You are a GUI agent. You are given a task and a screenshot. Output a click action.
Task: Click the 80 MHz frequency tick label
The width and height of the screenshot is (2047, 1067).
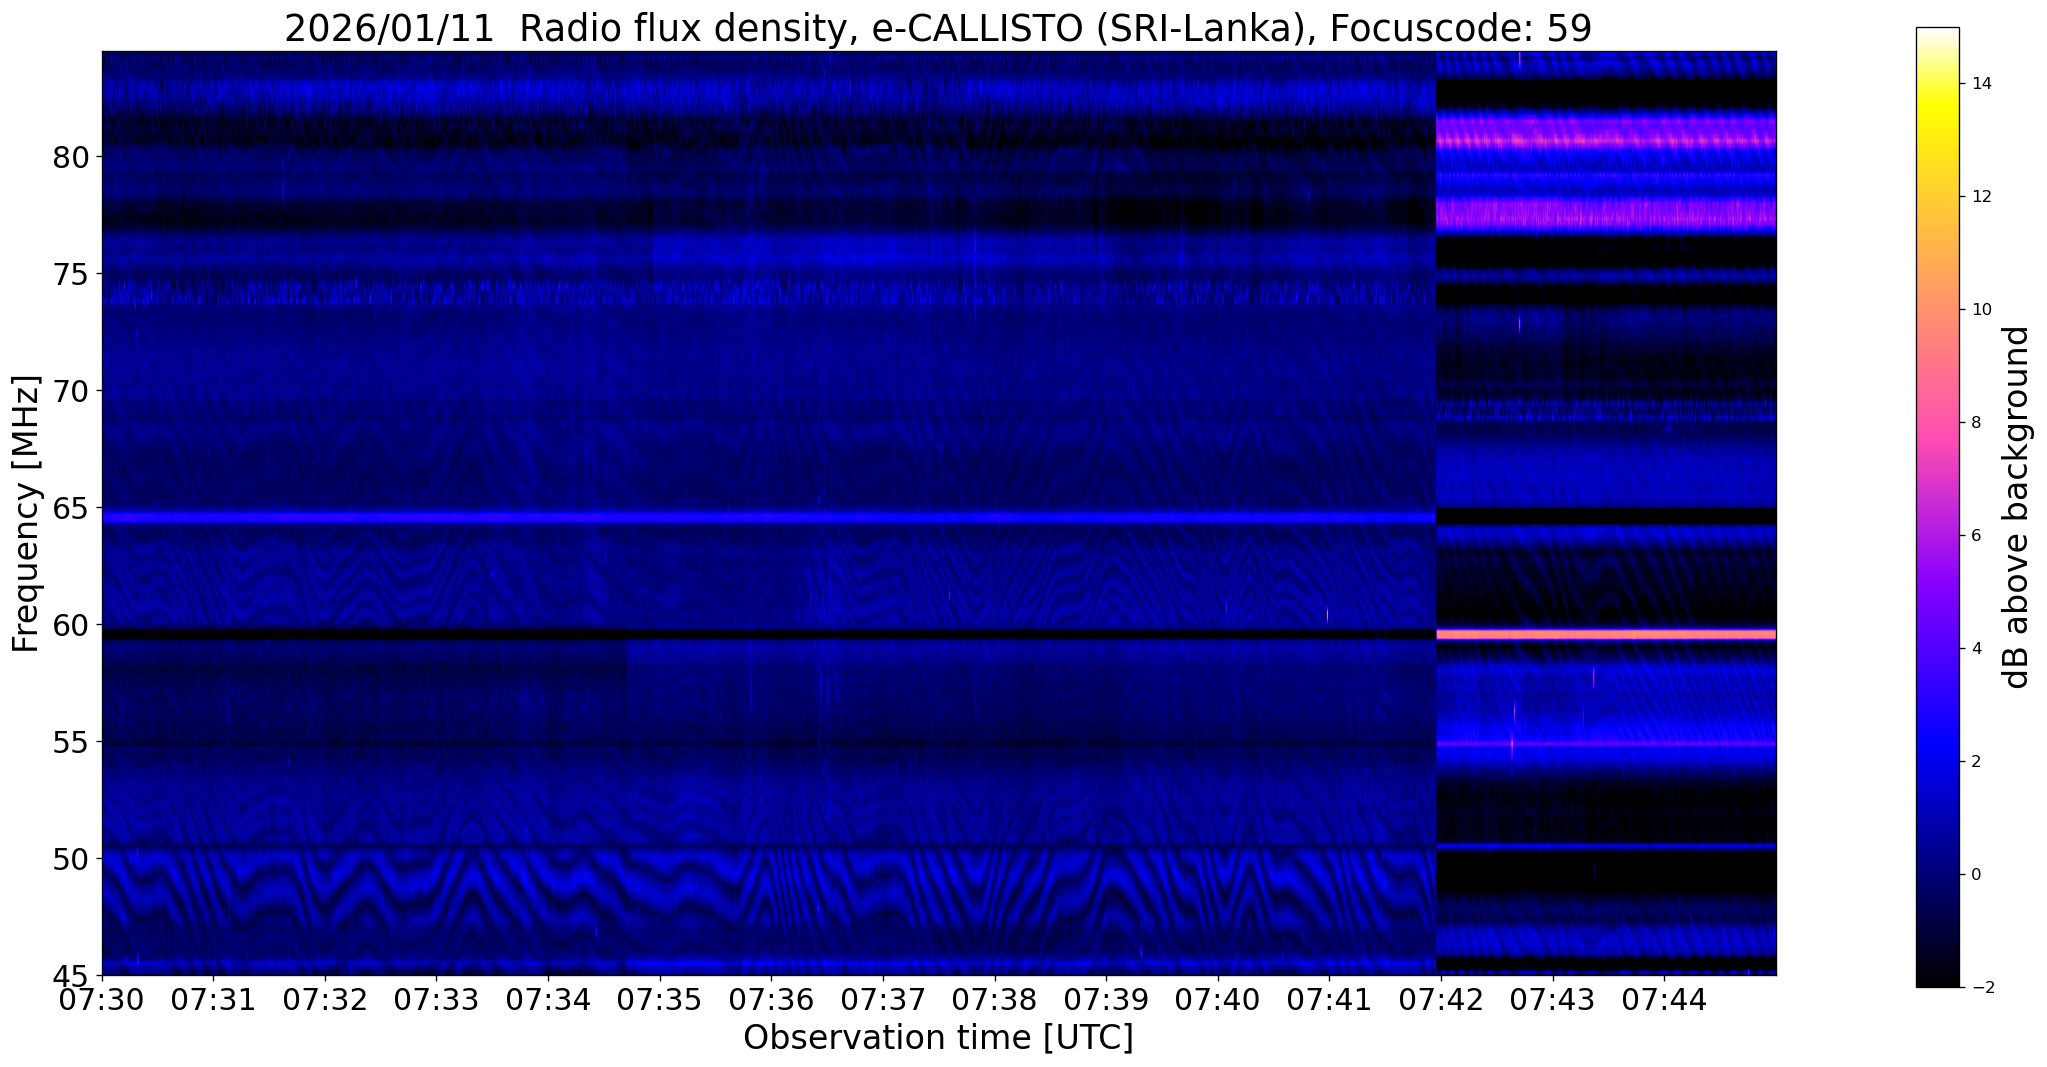[x=70, y=157]
